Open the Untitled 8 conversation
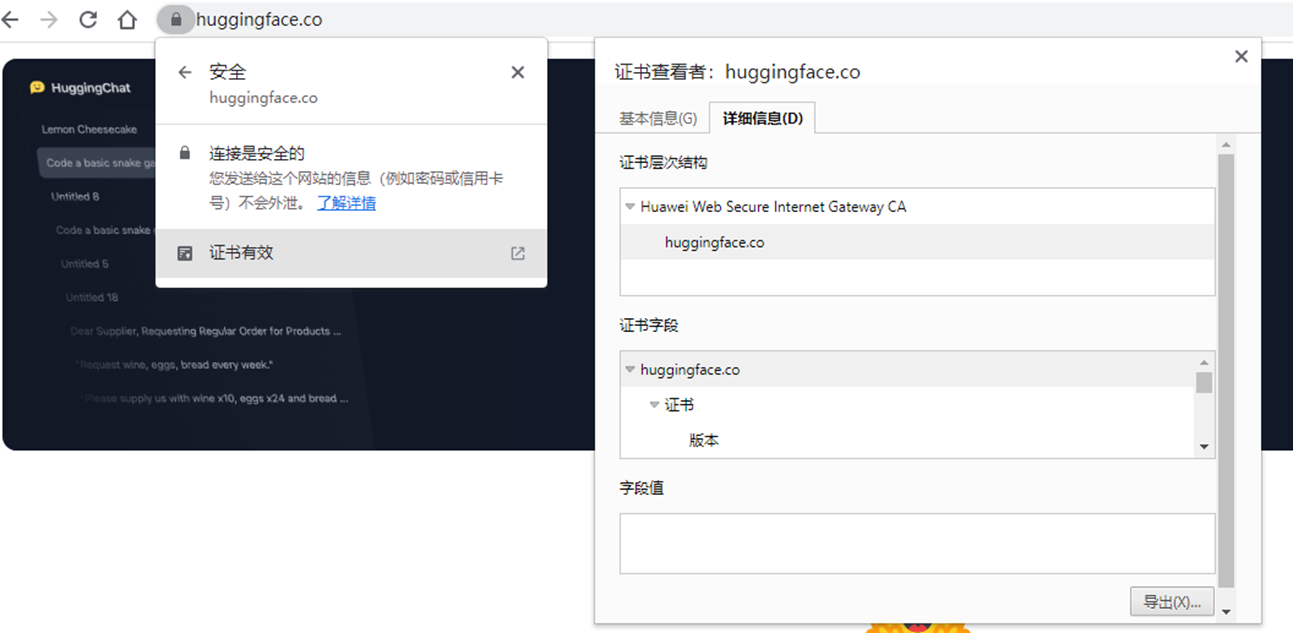 (x=75, y=197)
